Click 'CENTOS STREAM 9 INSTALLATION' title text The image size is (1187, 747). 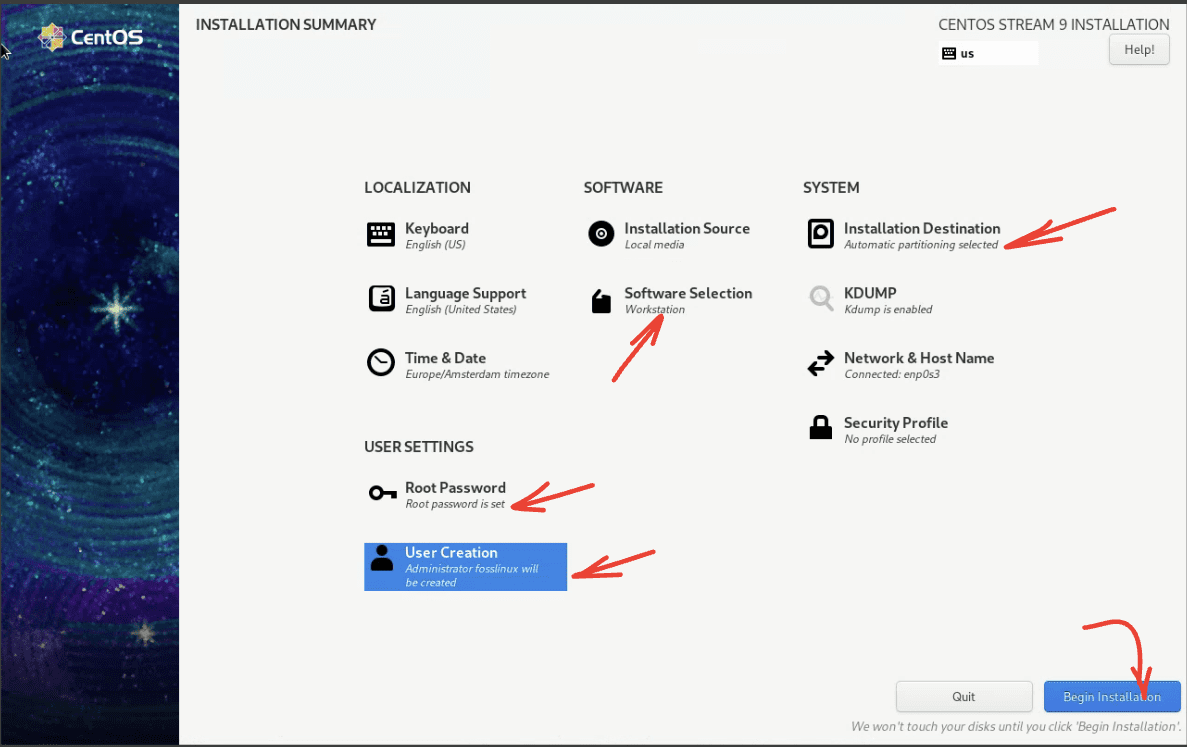[x=1053, y=24]
